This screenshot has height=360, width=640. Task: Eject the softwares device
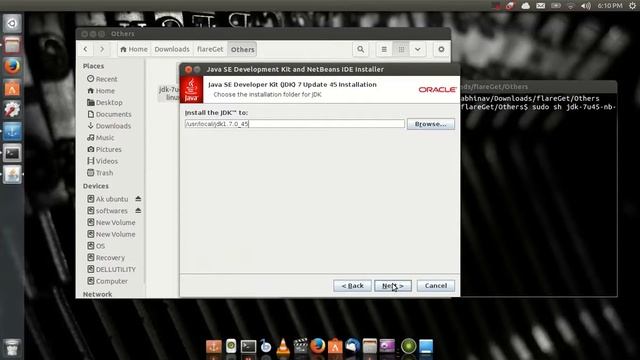[x=138, y=211]
